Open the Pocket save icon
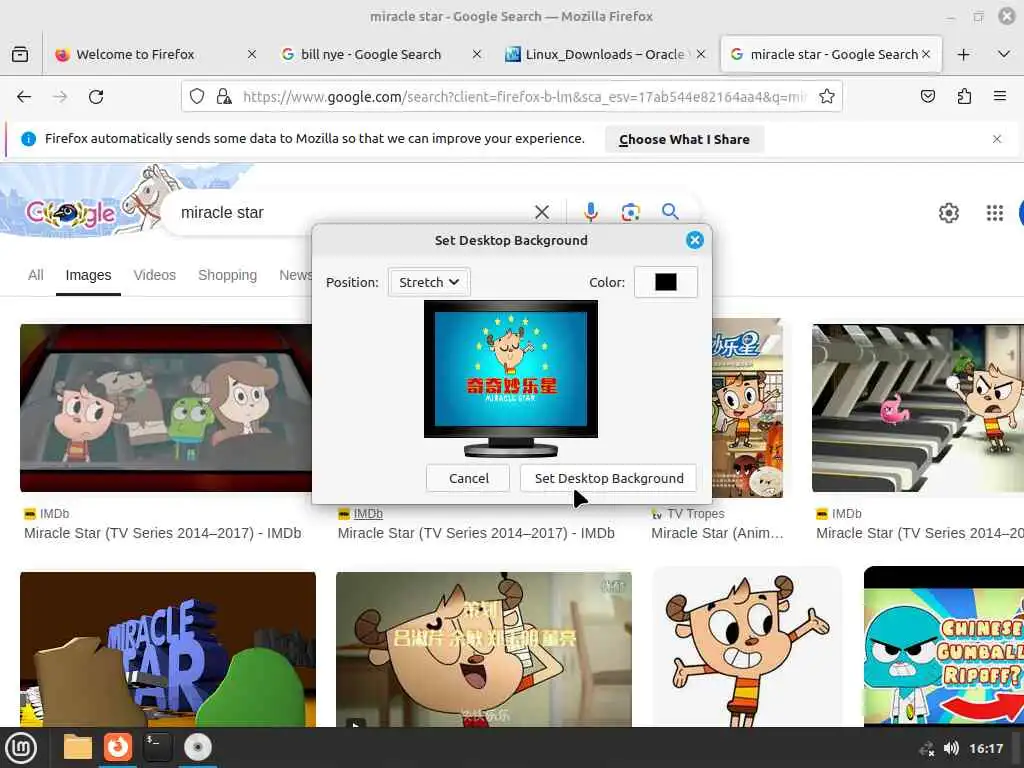The width and height of the screenshot is (1024, 768). (927, 97)
